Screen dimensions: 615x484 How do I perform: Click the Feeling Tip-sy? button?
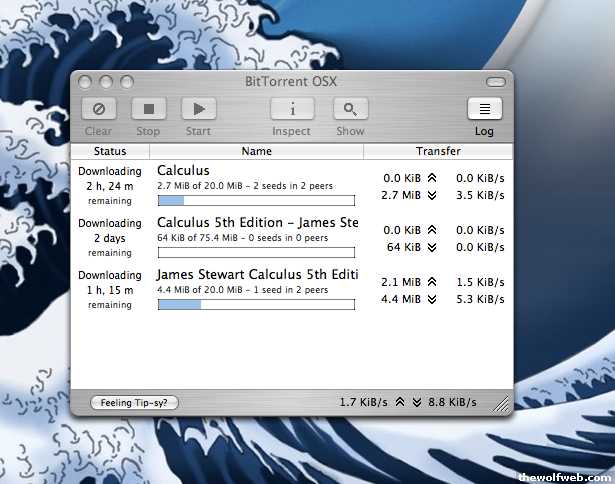pos(135,402)
